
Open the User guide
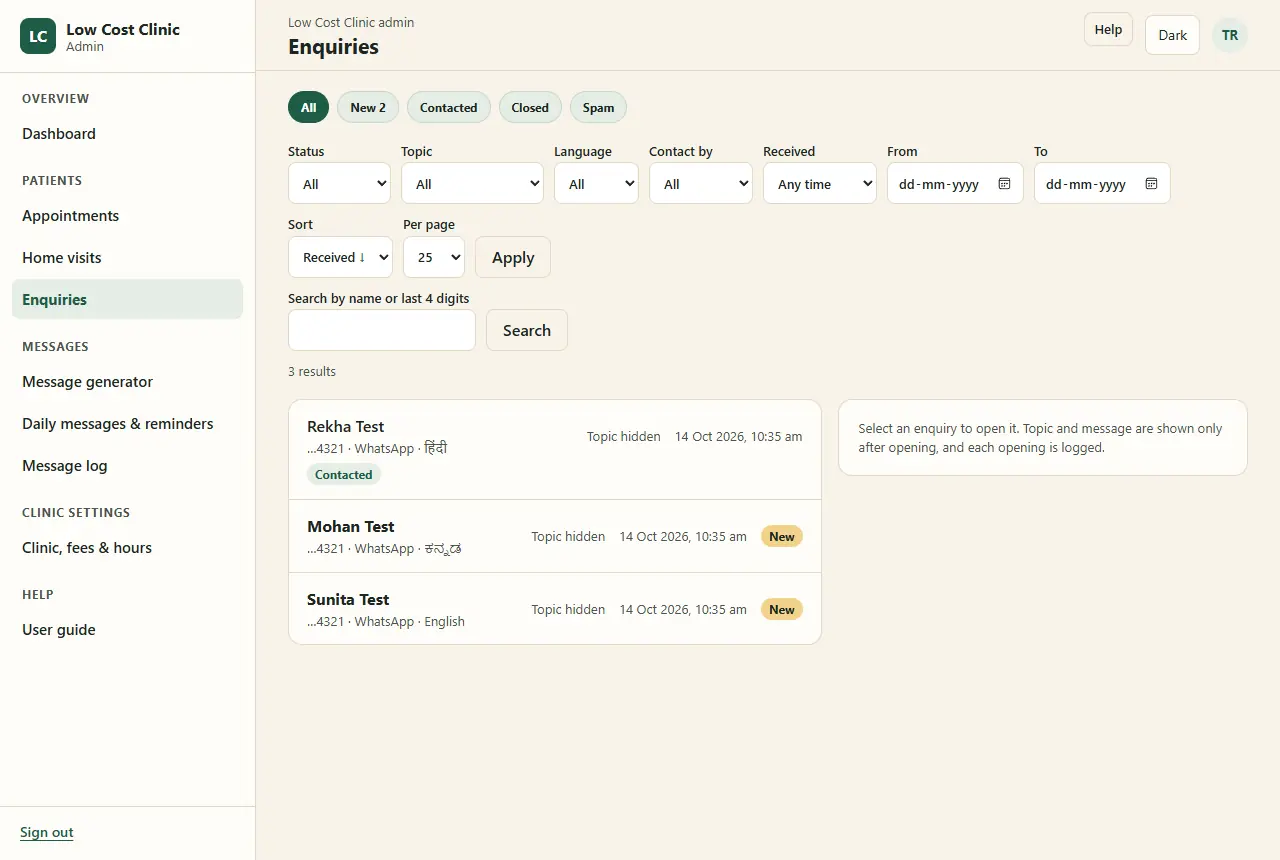click(127, 630)
